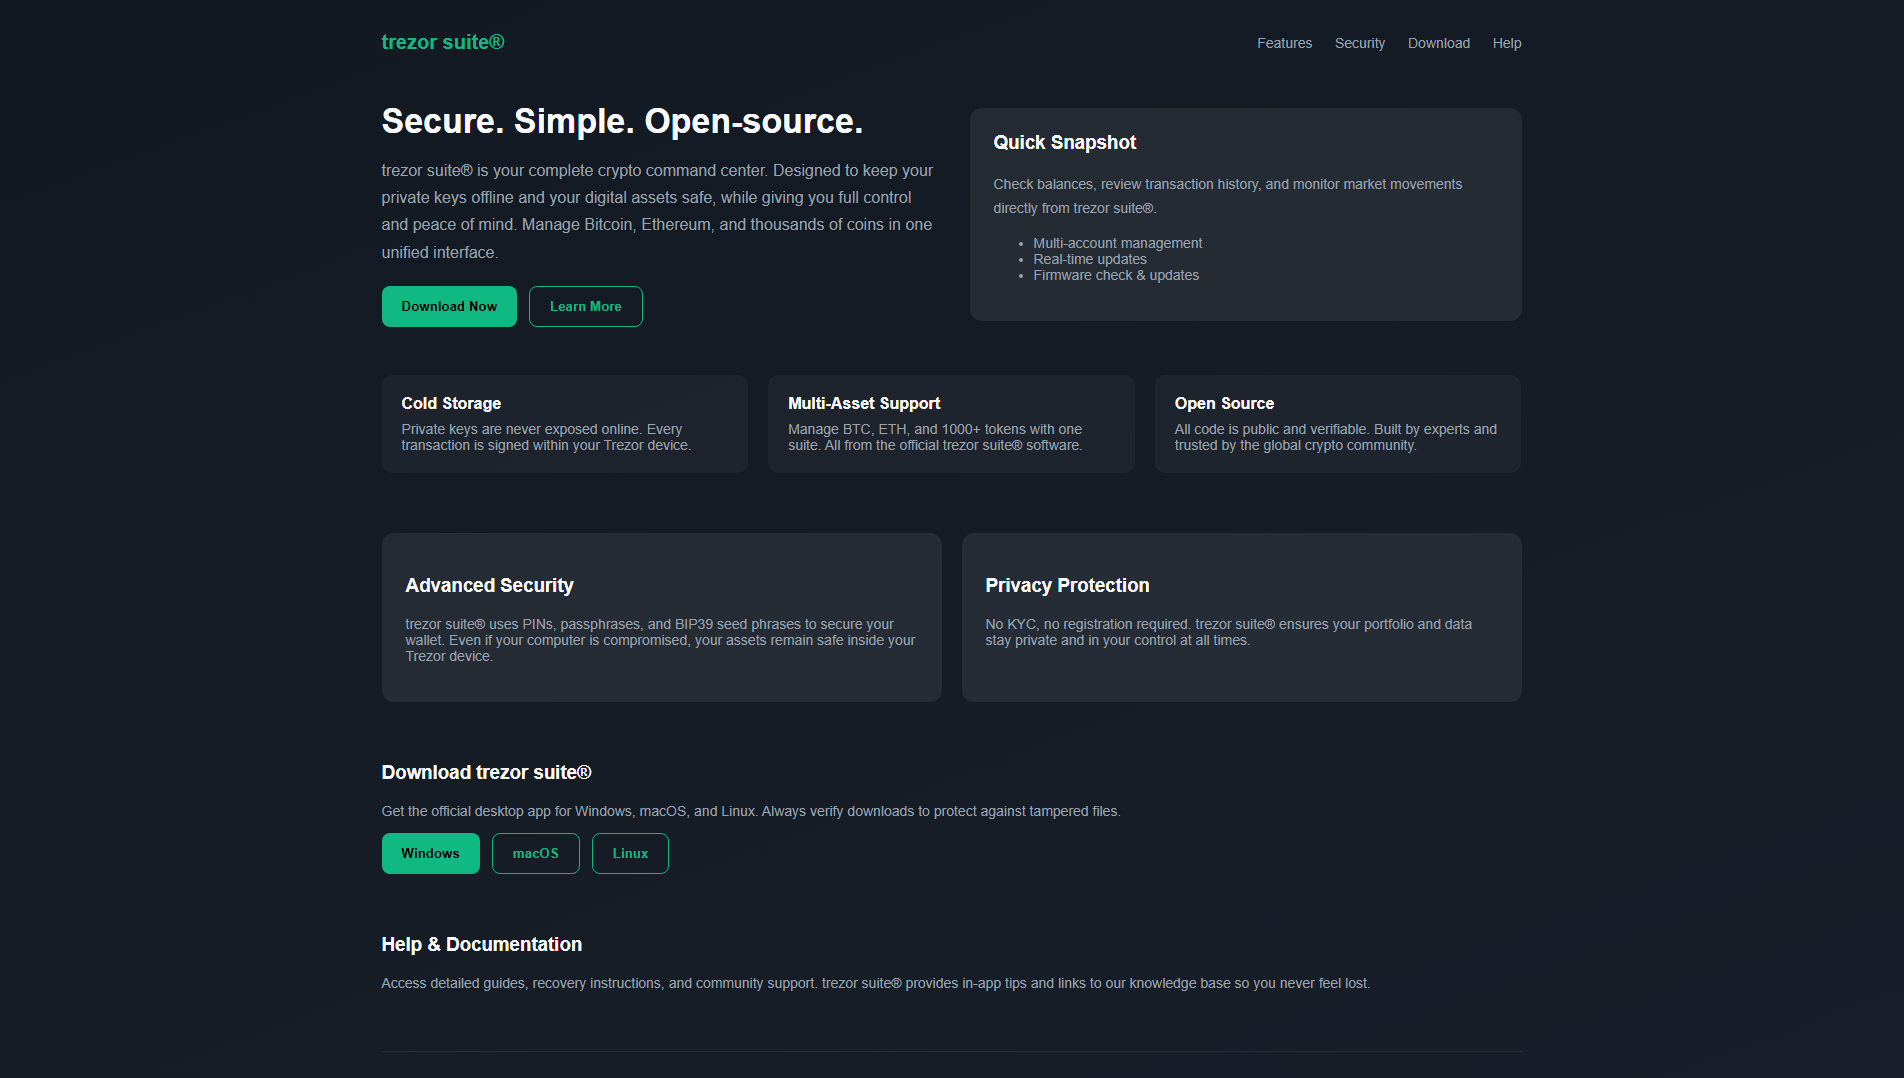
Task: Click the Advanced Security heading
Action: [489, 585]
